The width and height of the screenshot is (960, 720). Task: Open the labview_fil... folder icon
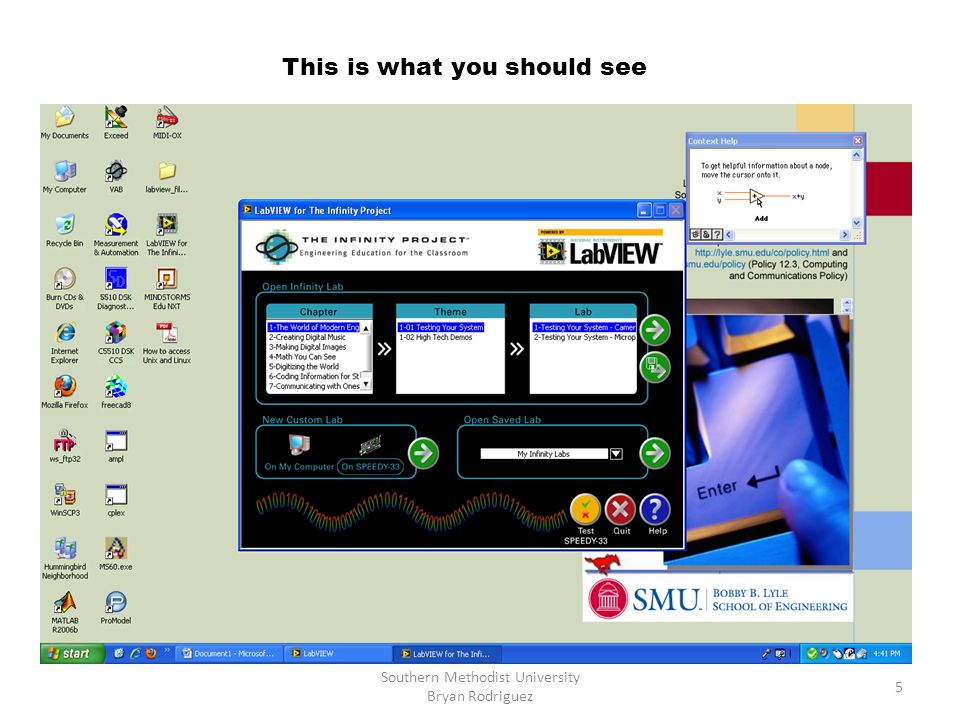(x=167, y=176)
